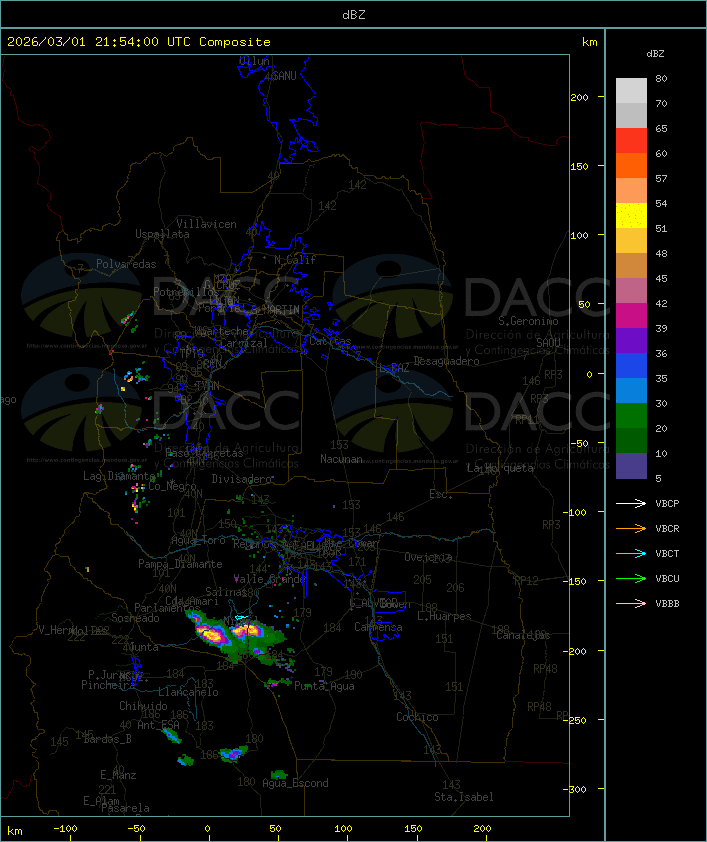Click the orange VBCR arrow icon
707x842 pixels.
click(631, 528)
